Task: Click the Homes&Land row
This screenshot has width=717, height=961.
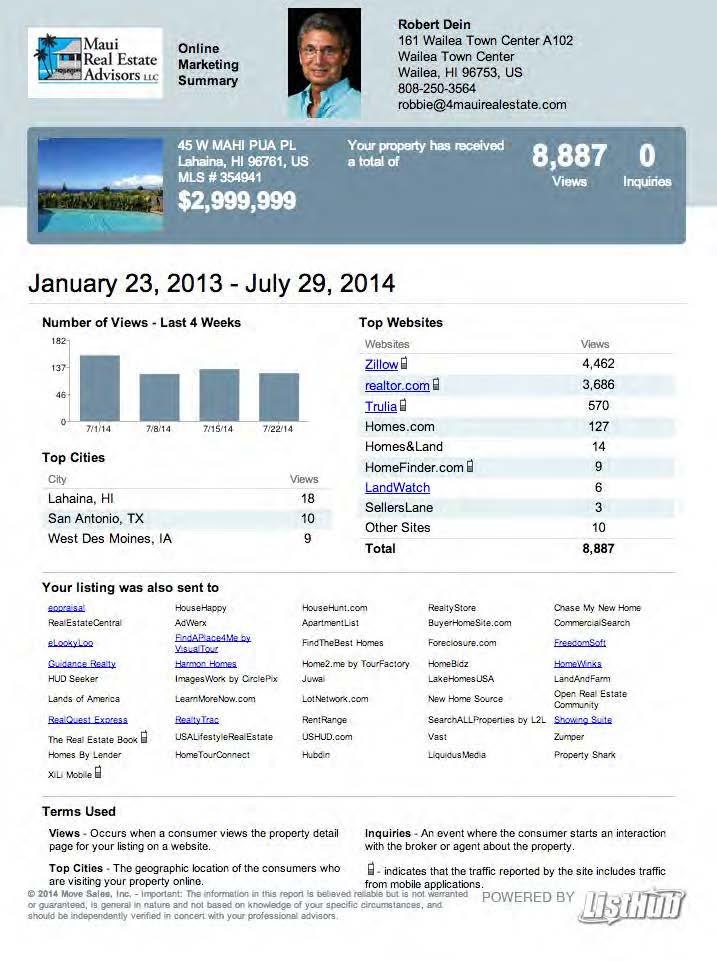Action: (x=516, y=447)
